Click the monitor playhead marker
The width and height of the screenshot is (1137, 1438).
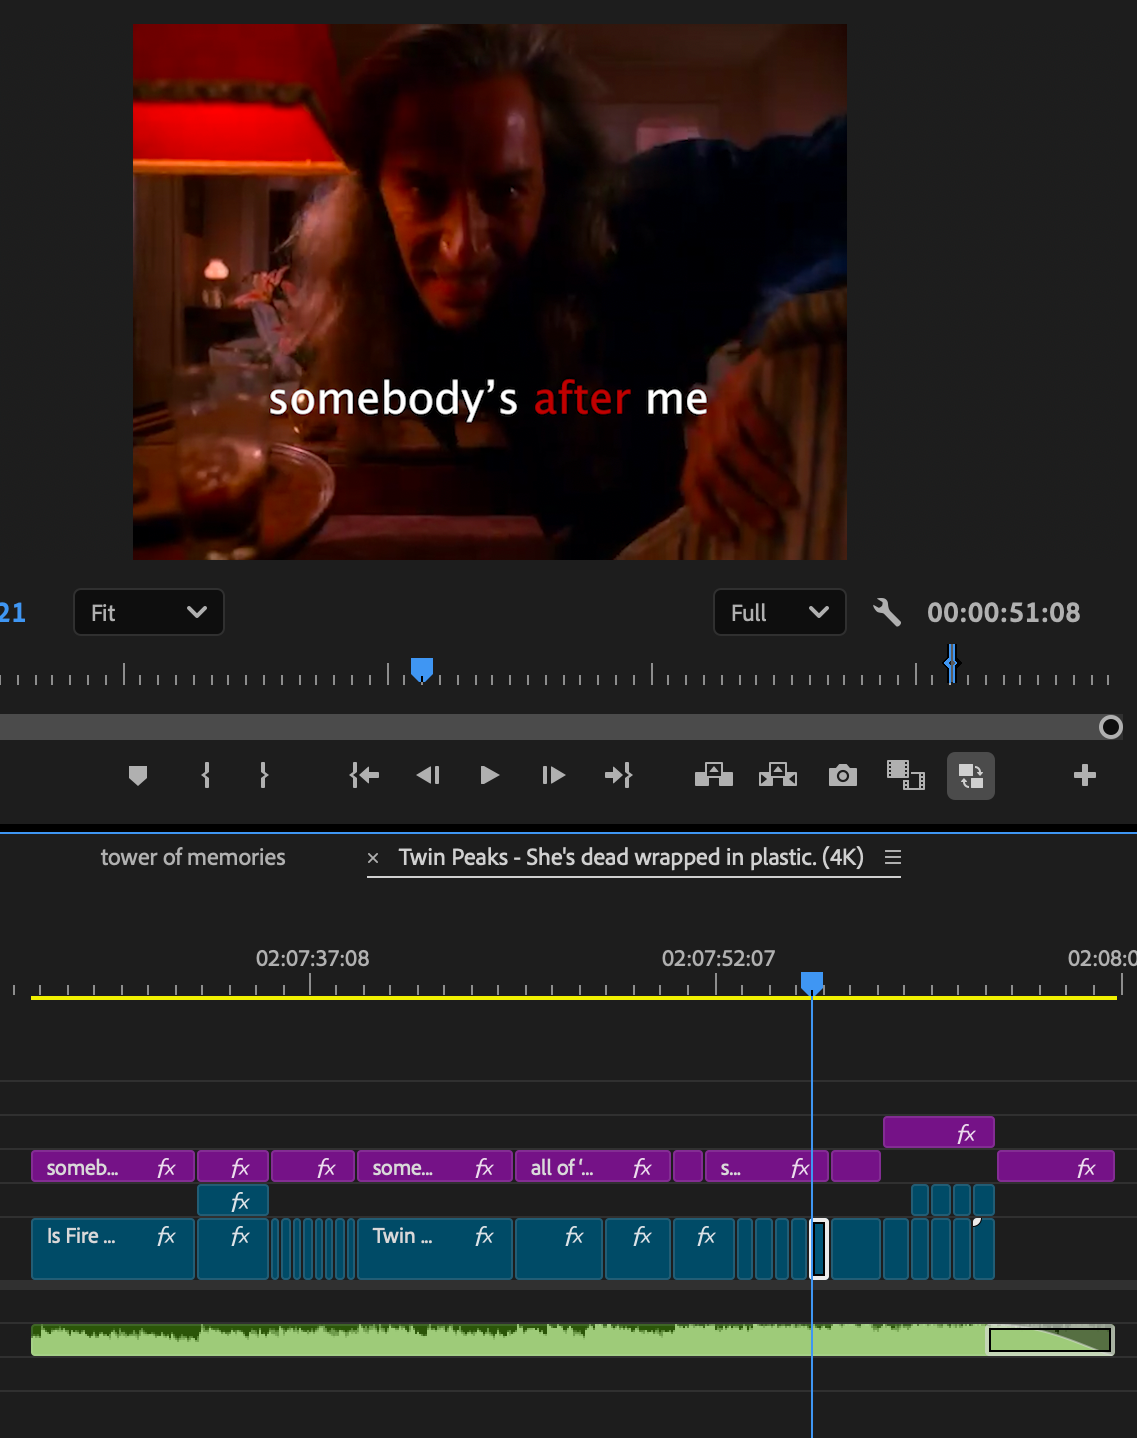coord(422,669)
